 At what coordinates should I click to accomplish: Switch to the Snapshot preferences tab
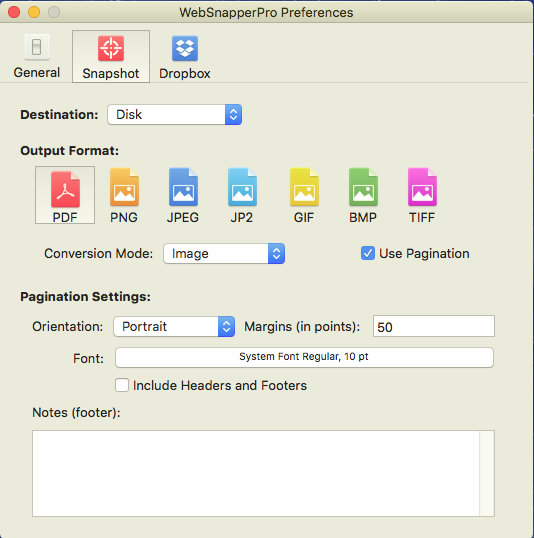pos(111,57)
